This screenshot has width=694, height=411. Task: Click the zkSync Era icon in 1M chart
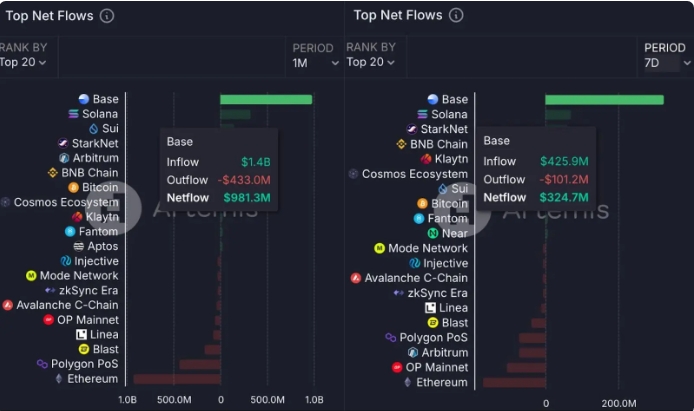pyautogui.click(x=50, y=290)
